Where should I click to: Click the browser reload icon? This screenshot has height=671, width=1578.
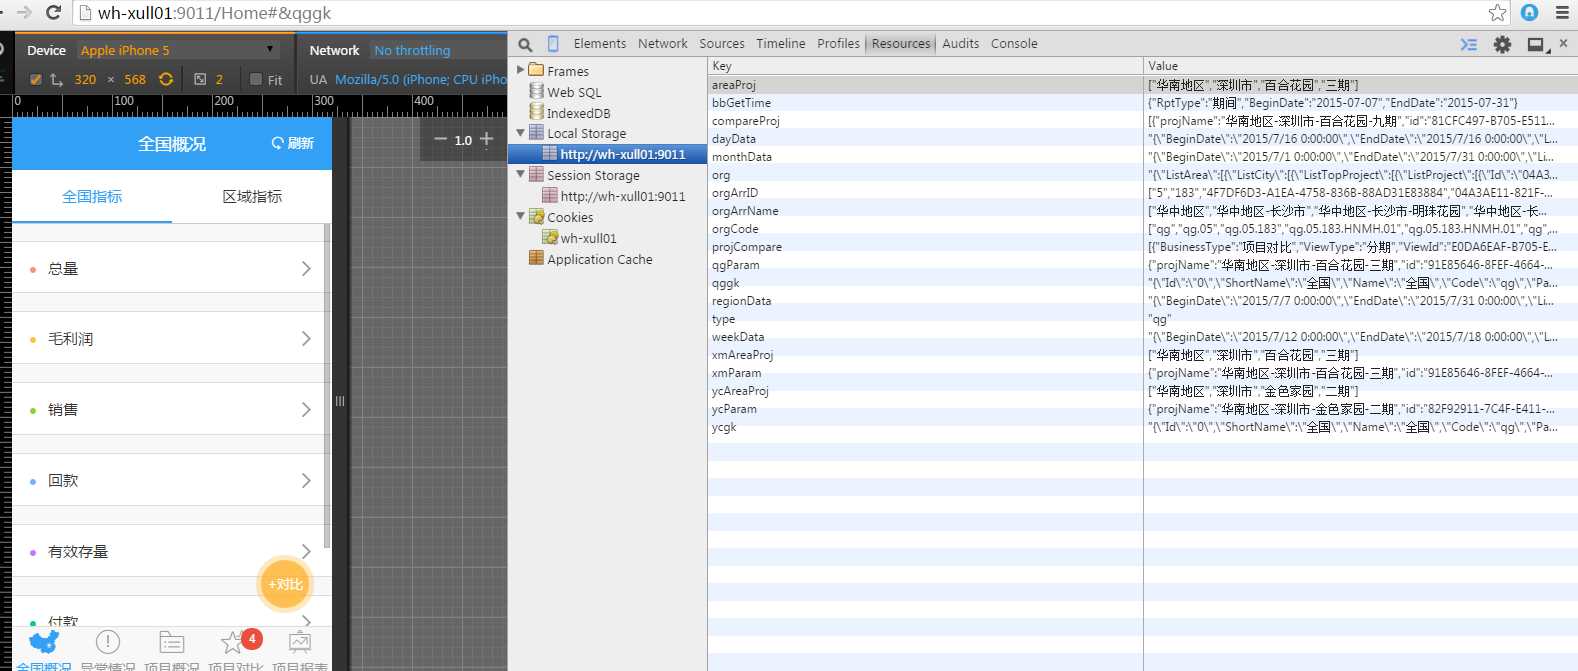54,12
